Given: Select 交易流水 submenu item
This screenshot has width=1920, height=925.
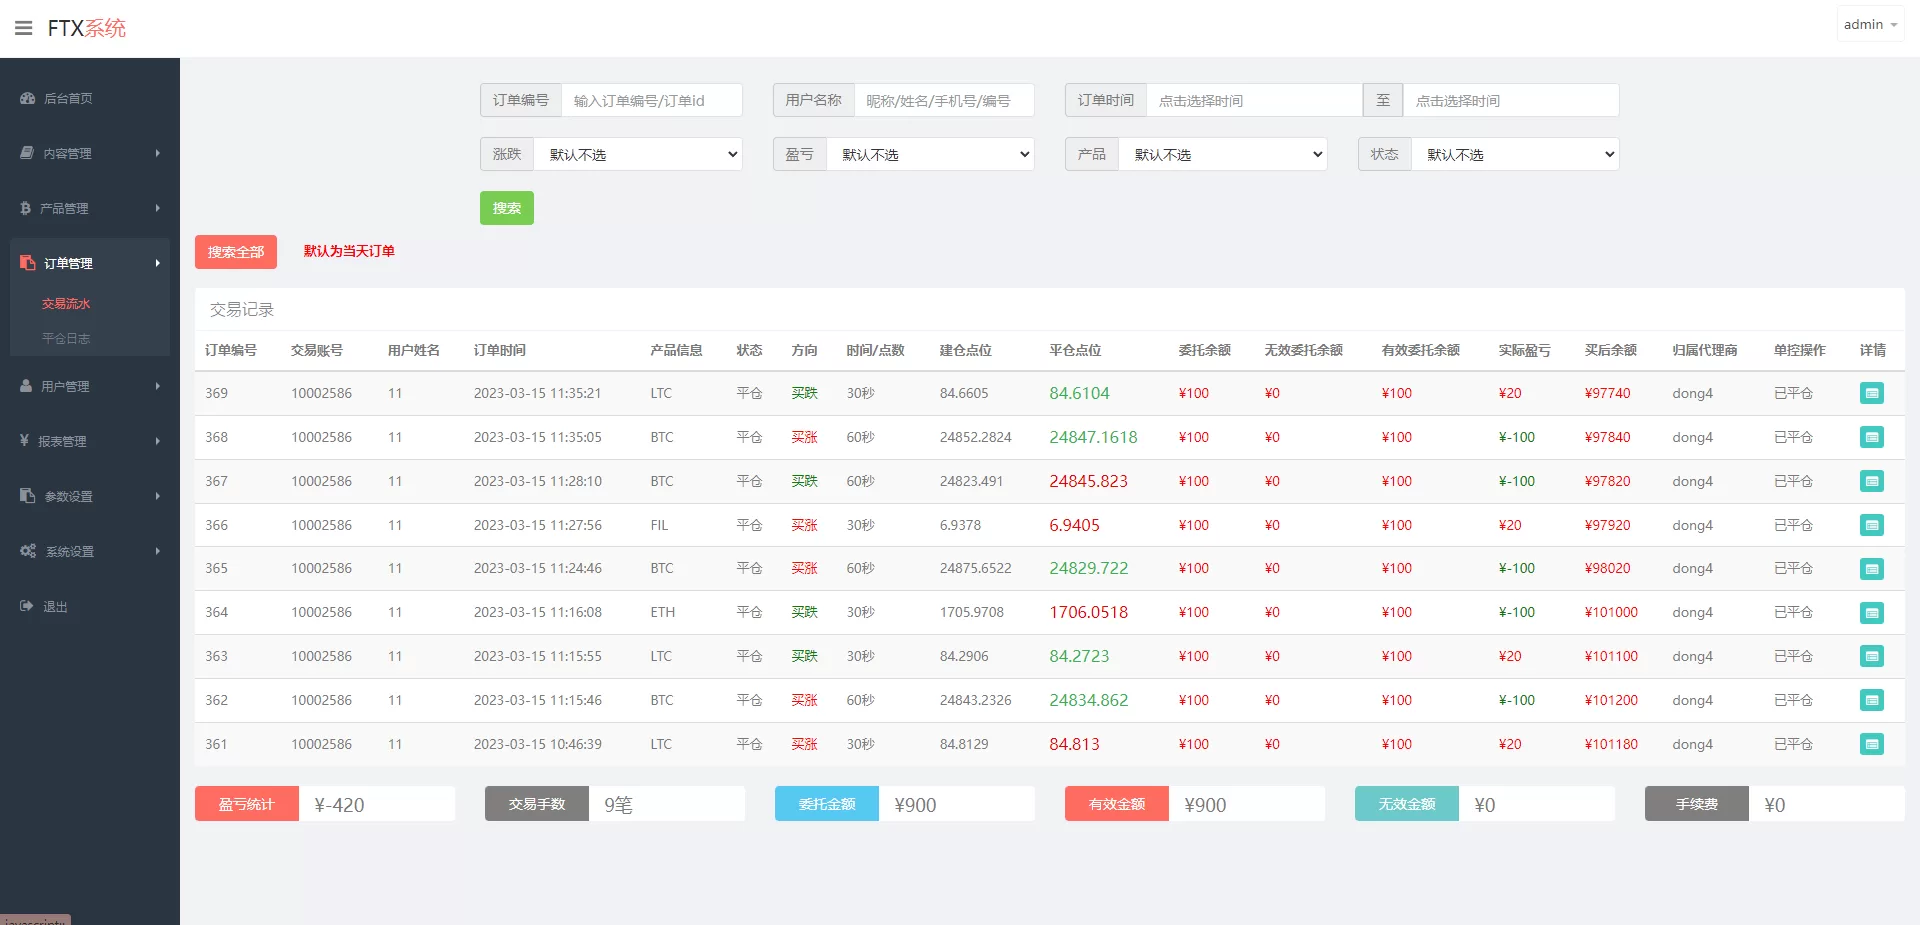Looking at the screenshot, I should pyautogui.click(x=66, y=303).
